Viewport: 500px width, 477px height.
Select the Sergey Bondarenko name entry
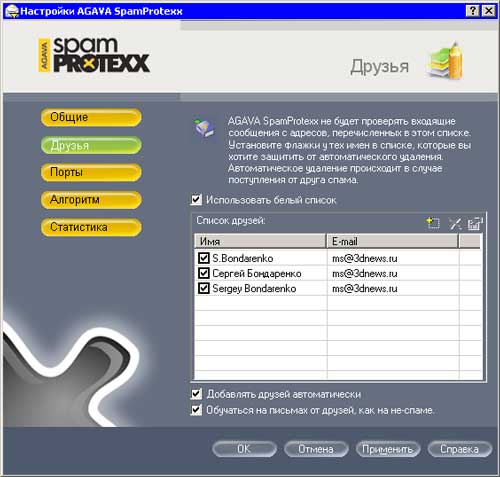coord(254,288)
